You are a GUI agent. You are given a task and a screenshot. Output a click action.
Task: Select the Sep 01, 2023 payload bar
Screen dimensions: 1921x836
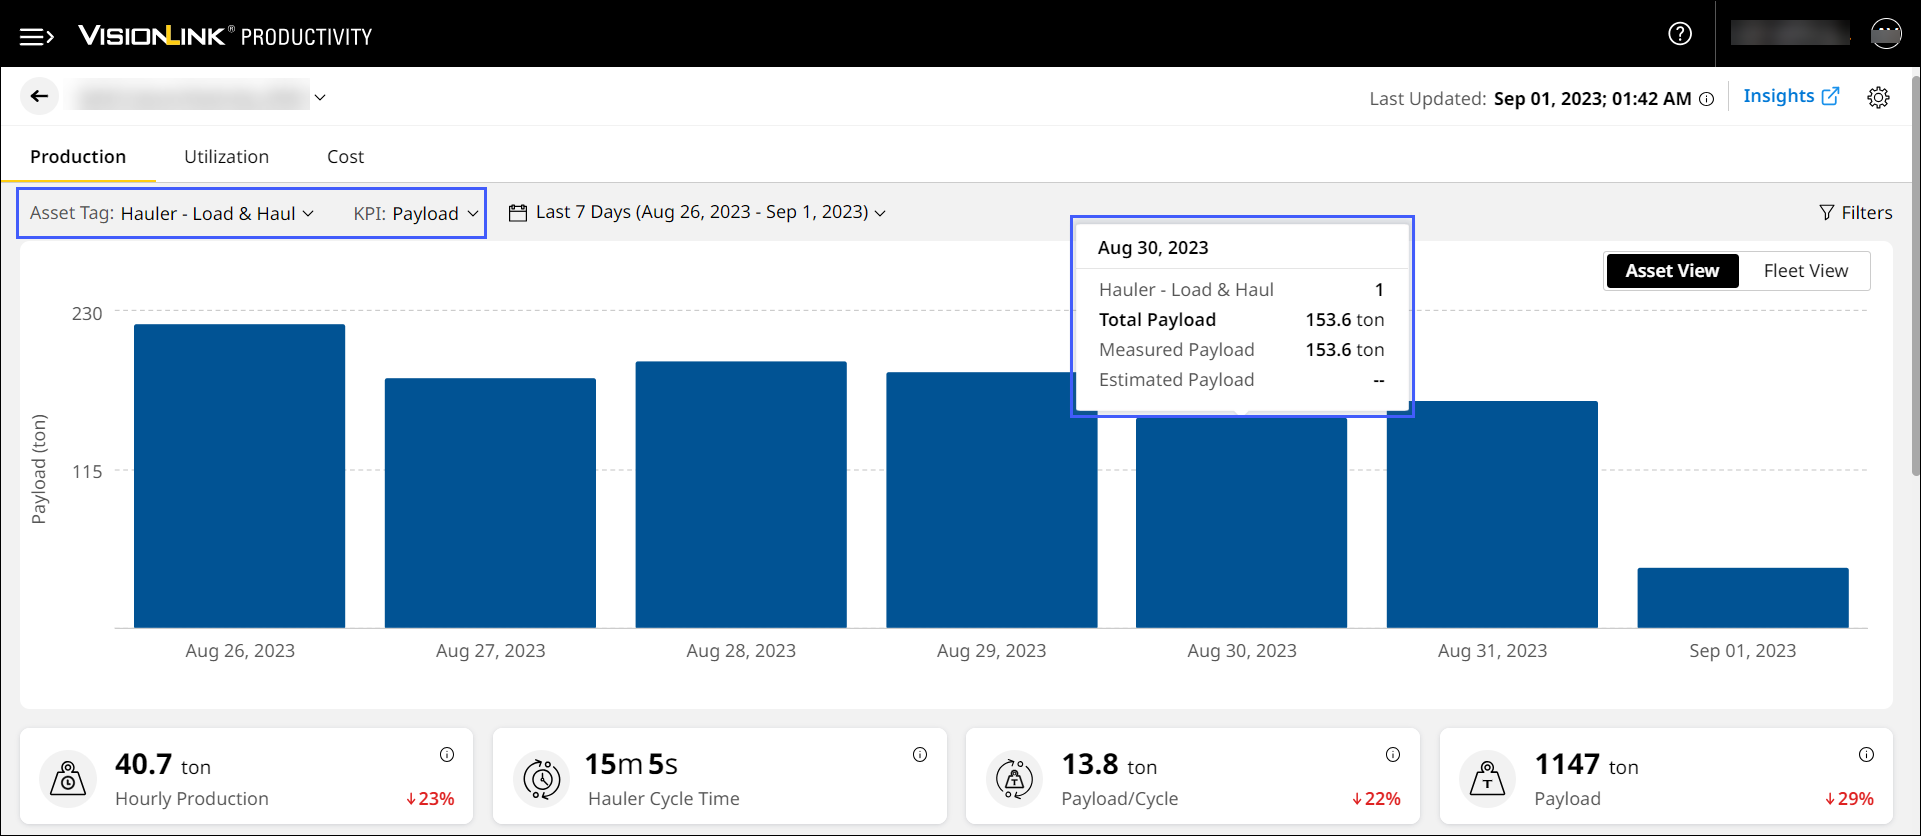point(1742,598)
